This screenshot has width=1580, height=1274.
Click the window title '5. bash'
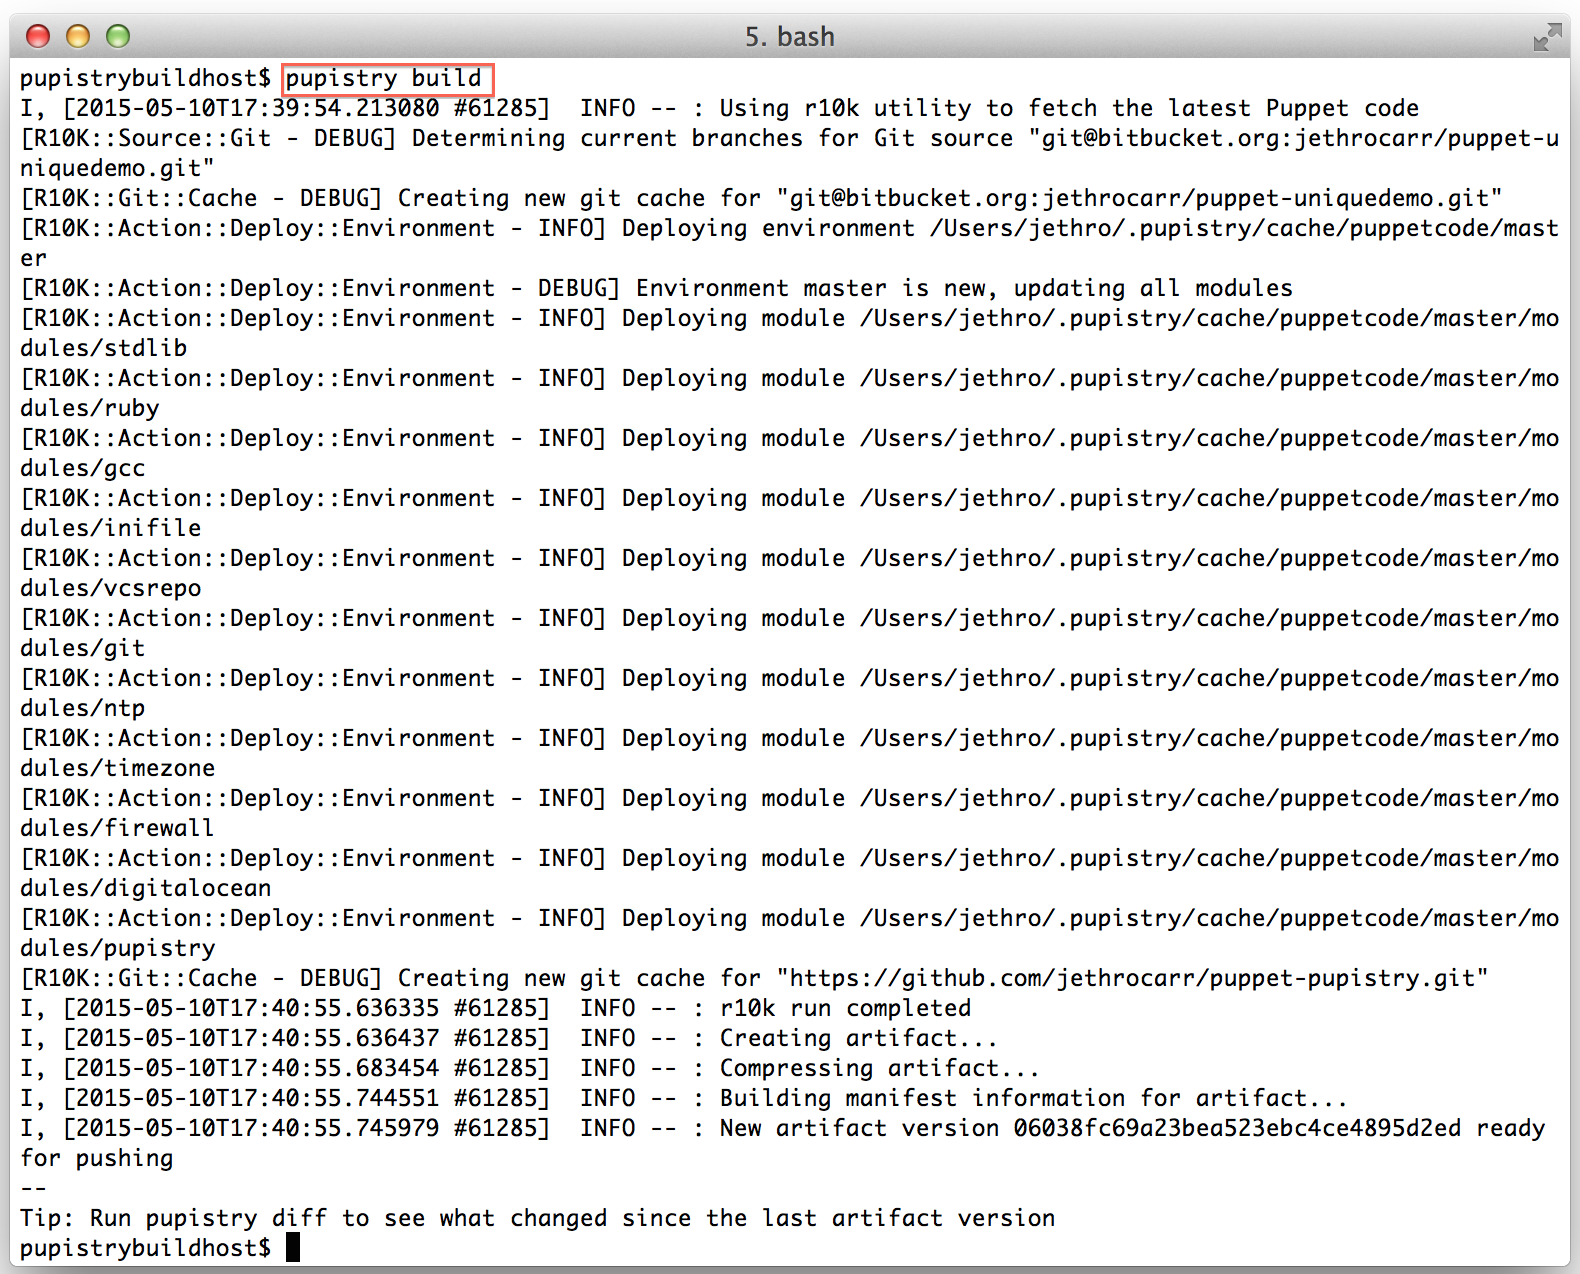click(x=789, y=37)
